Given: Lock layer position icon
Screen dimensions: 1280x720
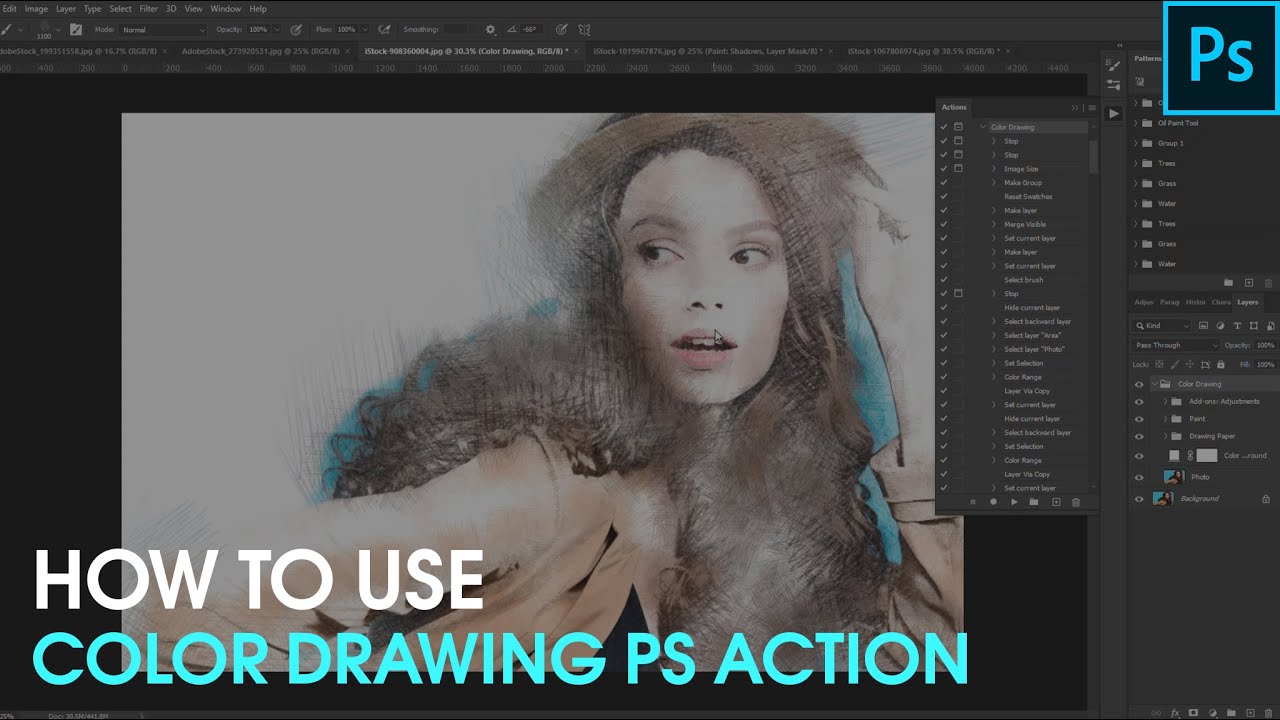Looking at the screenshot, I should [x=1190, y=364].
